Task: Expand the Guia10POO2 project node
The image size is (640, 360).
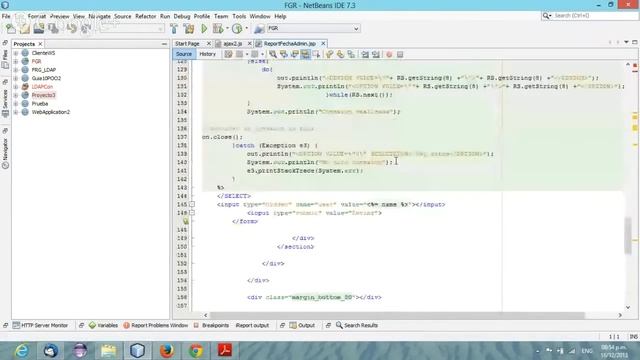Action: click(16, 78)
